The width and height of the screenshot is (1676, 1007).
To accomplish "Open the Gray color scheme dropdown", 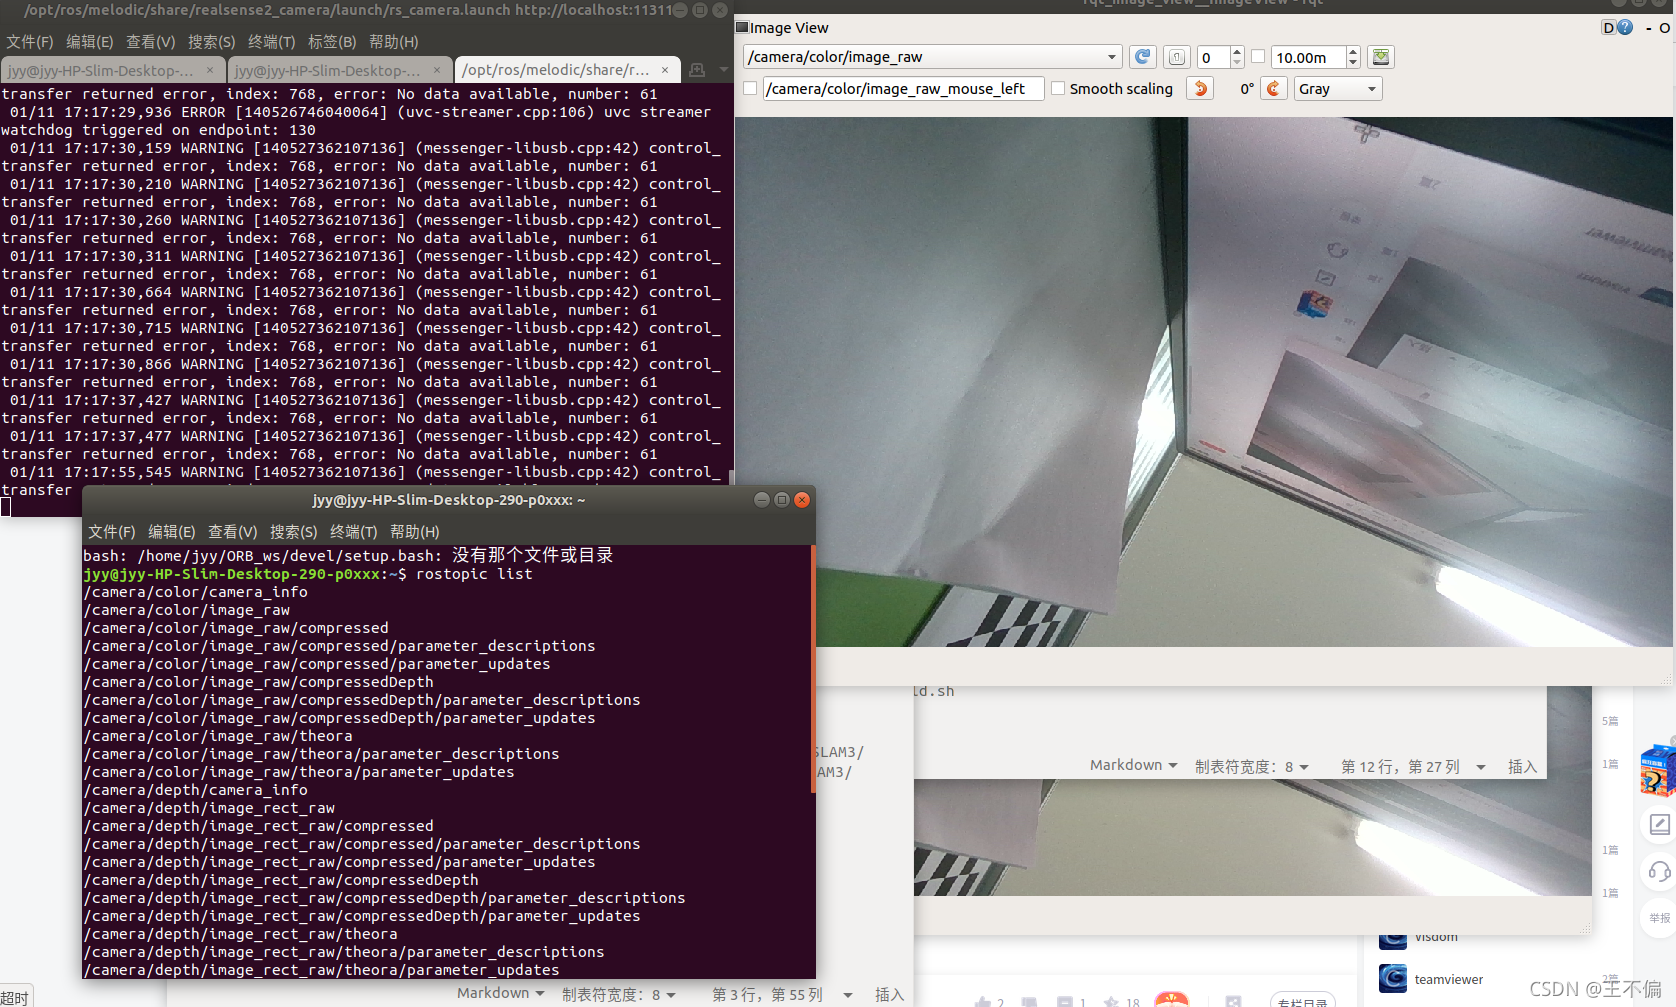I will [x=1337, y=89].
